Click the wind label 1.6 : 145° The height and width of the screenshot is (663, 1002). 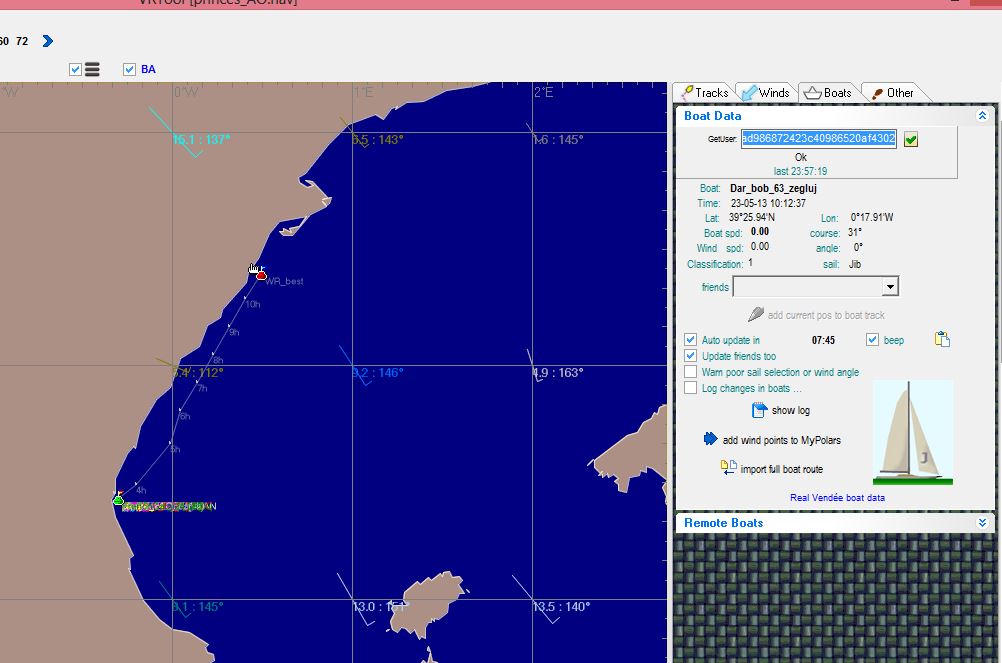(558, 139)
